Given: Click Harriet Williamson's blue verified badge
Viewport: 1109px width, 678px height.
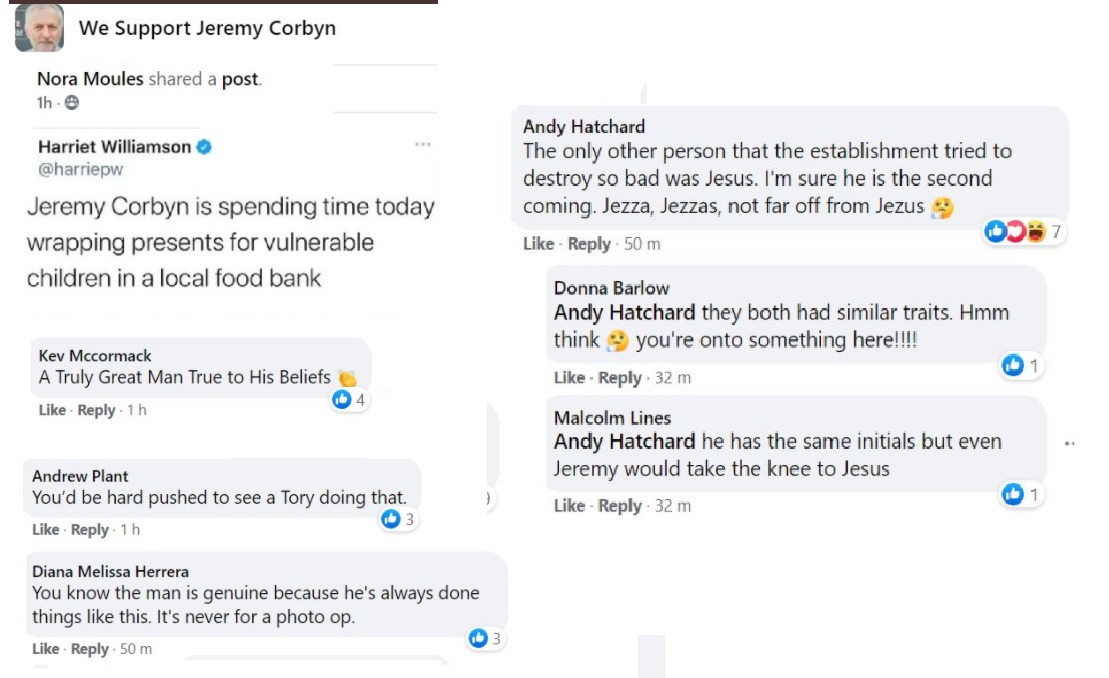Looking at the screenshot, I should 204,147.
